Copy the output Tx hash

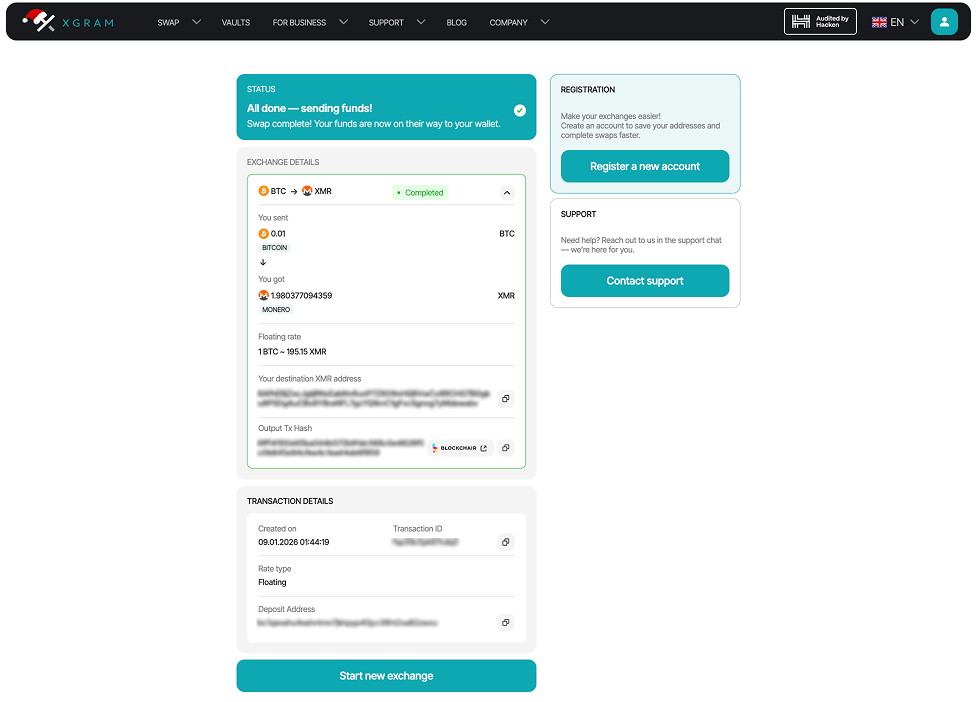pos(506,448)
